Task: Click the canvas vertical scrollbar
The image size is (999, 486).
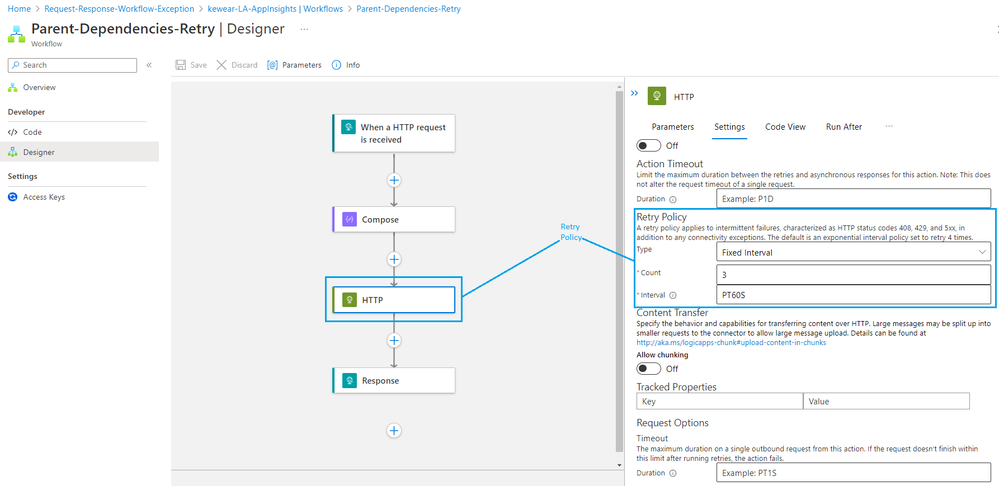Action: [619, 271]
